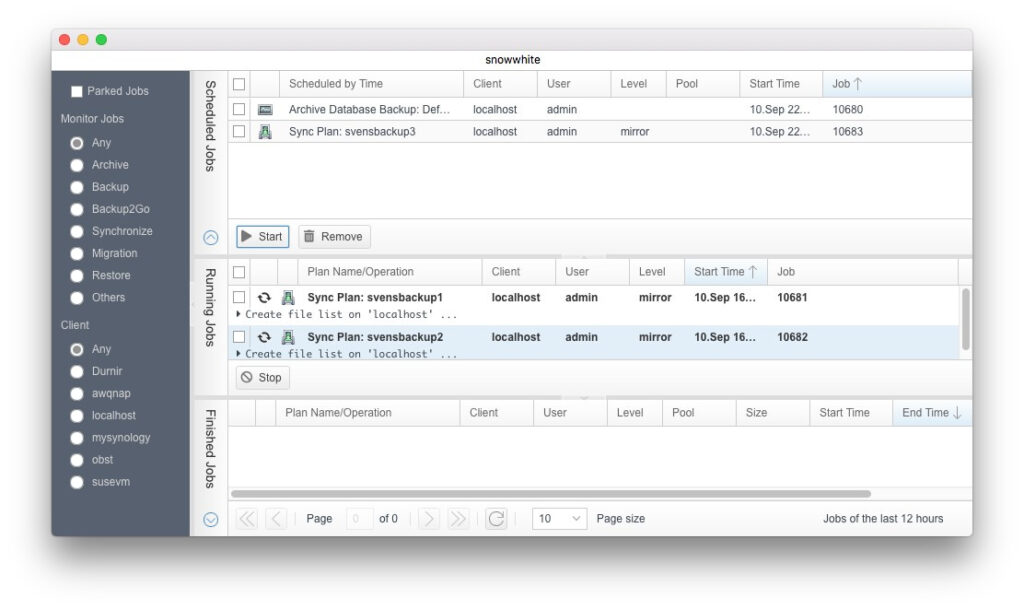Go to next page of finished jobs
Viewport: 1024px width, 610px height.
(429, 519)
